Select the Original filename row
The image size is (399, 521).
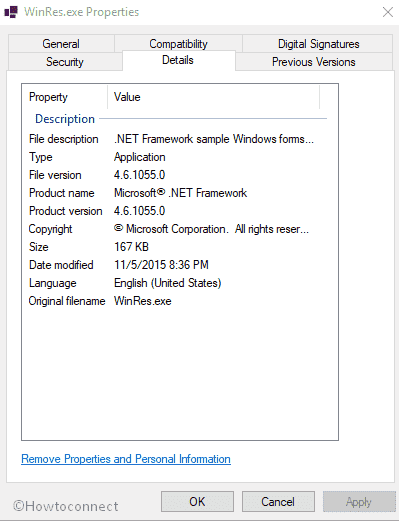[180, 301]
